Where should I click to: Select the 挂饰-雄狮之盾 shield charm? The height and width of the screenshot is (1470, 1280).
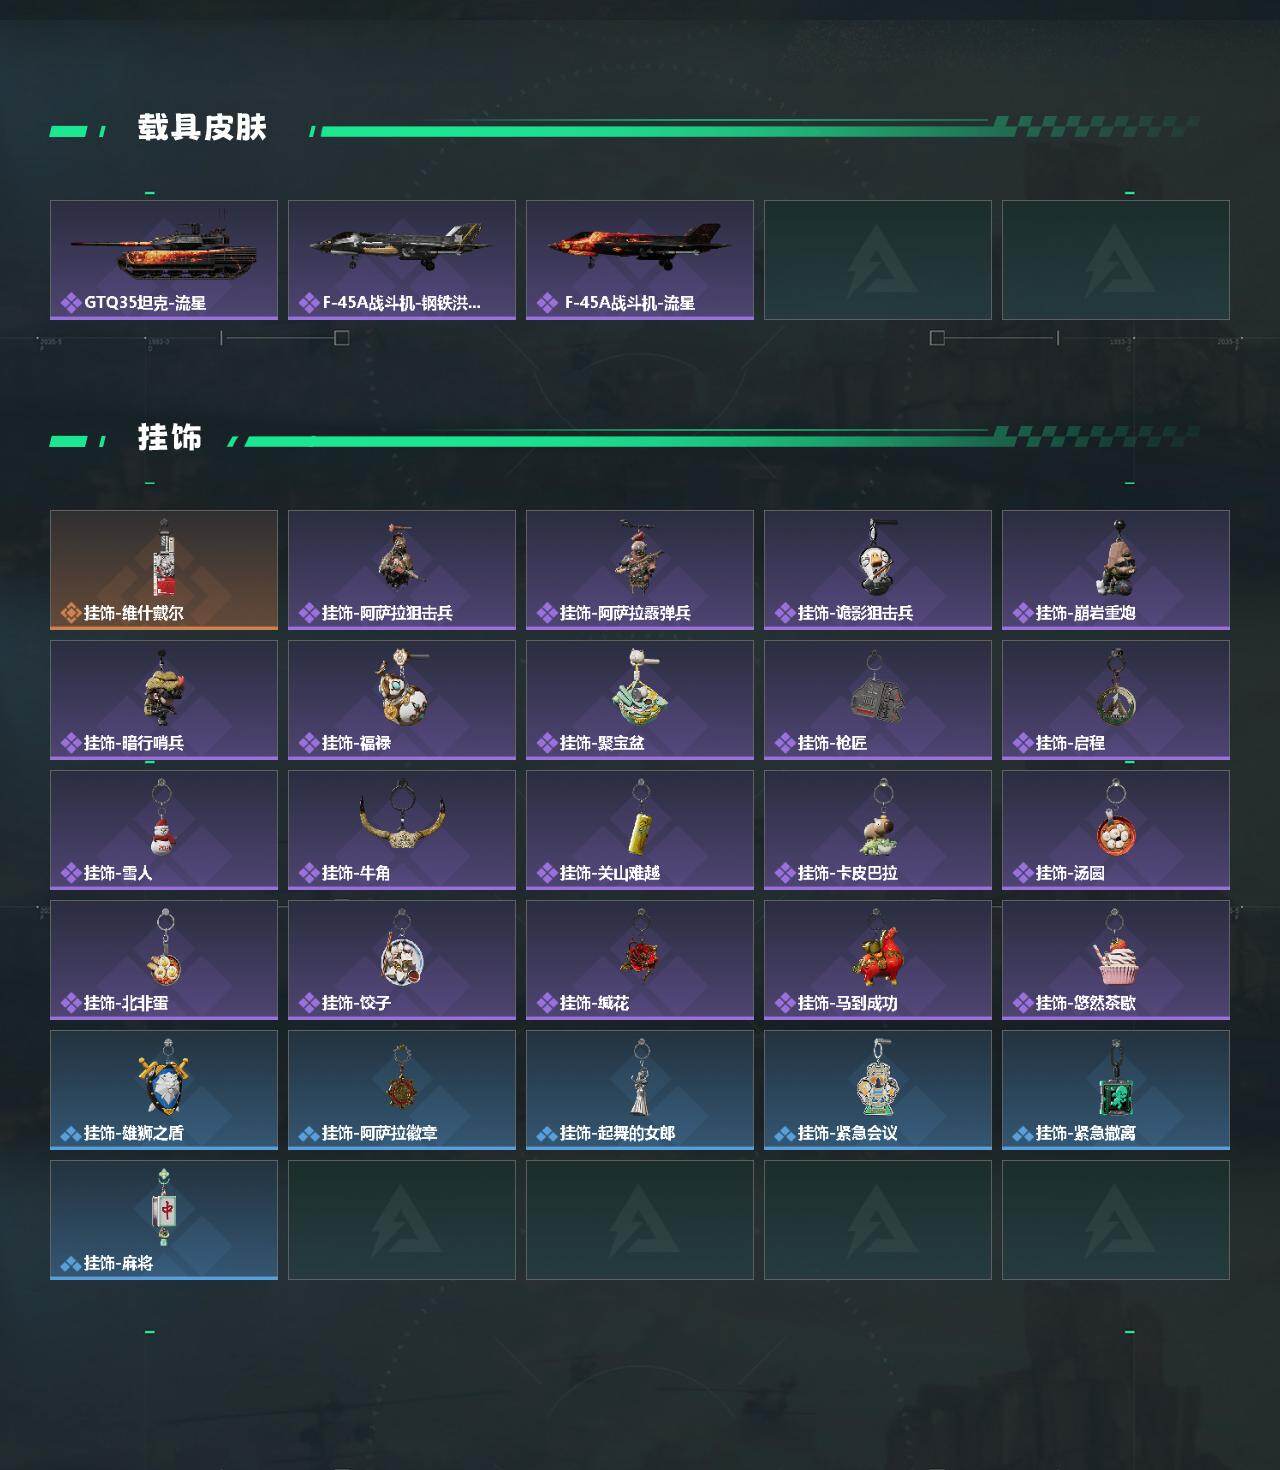pyautogui.click(x=164, y=1090)
